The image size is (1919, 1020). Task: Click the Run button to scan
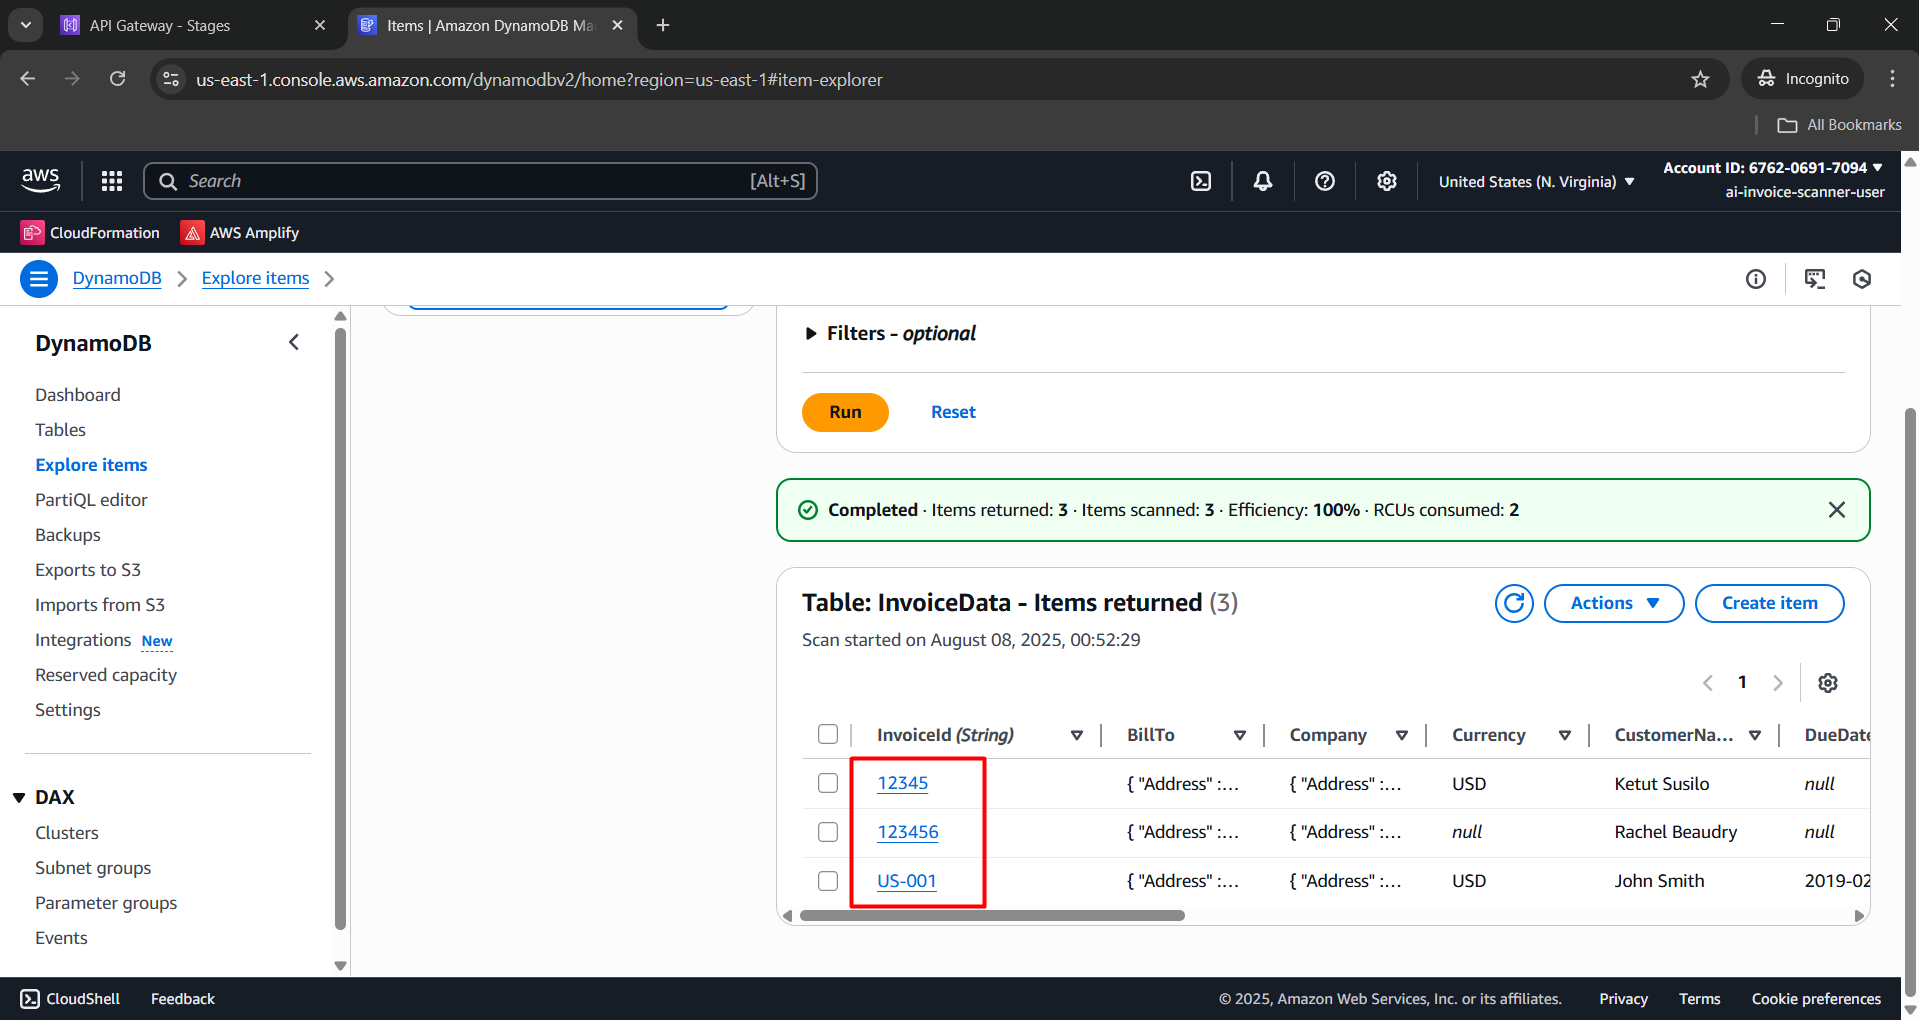tap(845, 412)
